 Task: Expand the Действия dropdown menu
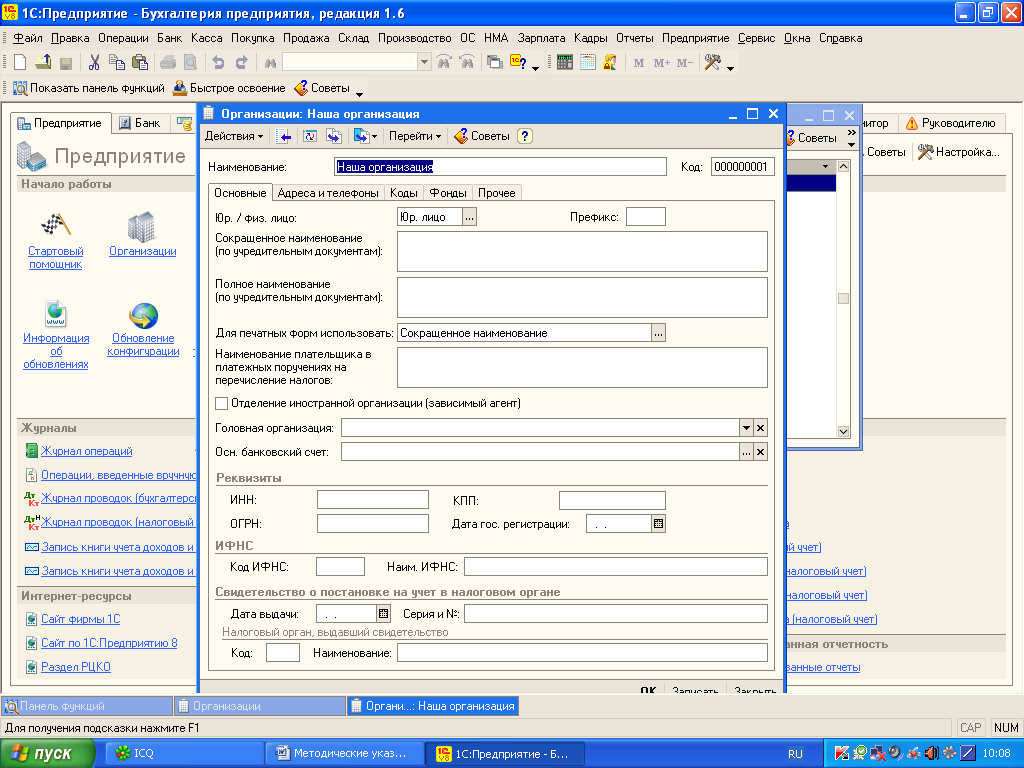click(x=234, y=136)
